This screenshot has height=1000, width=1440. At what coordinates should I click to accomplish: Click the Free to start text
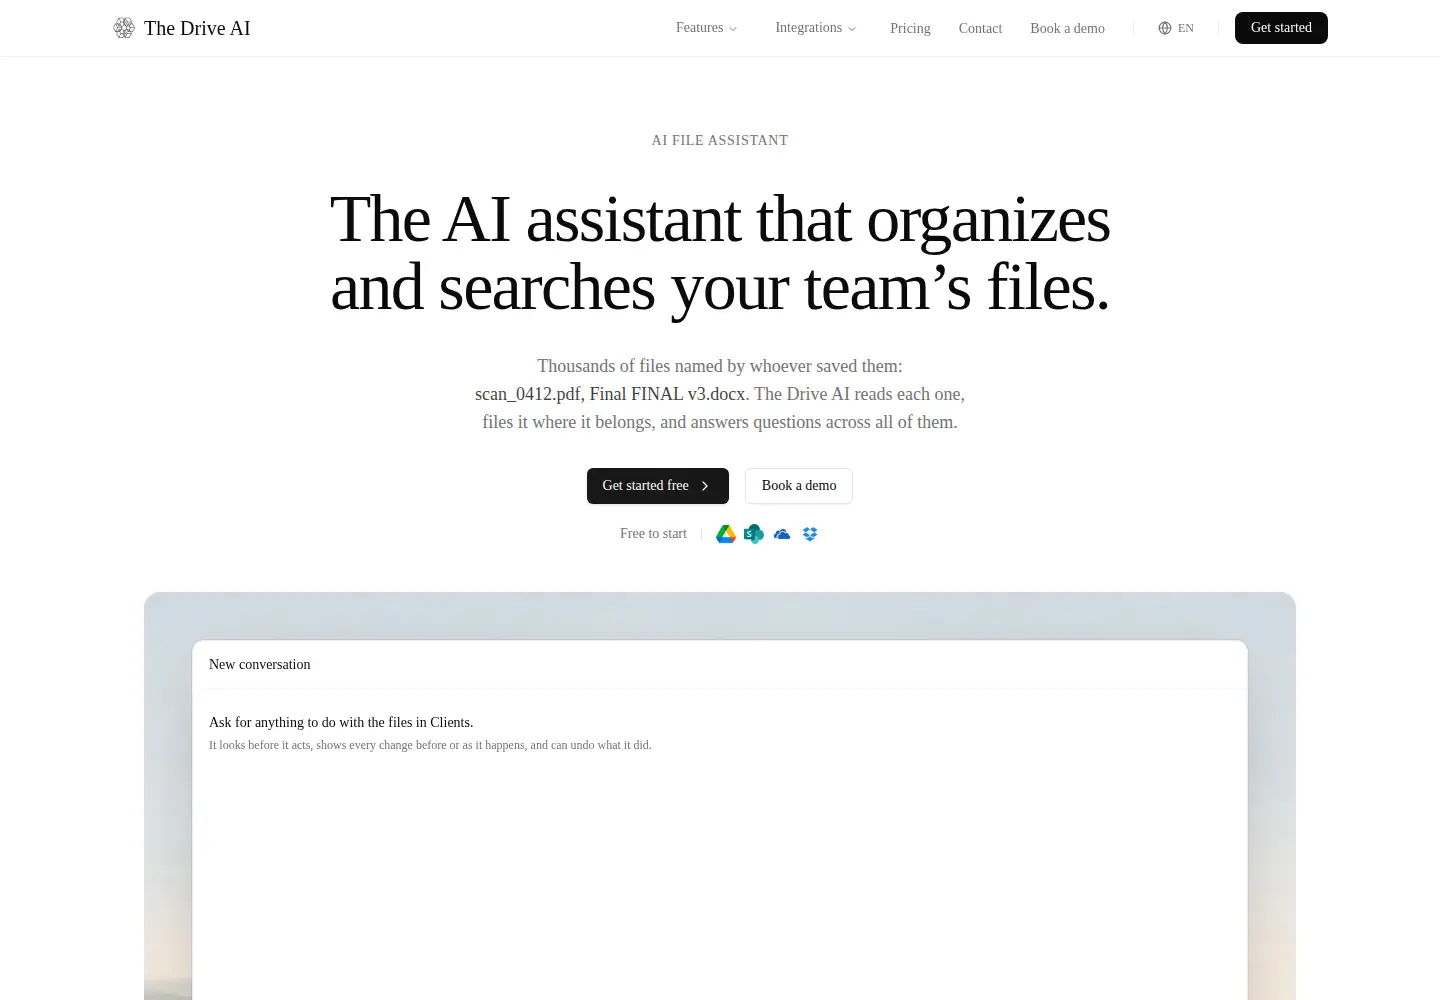coord(653,534)
